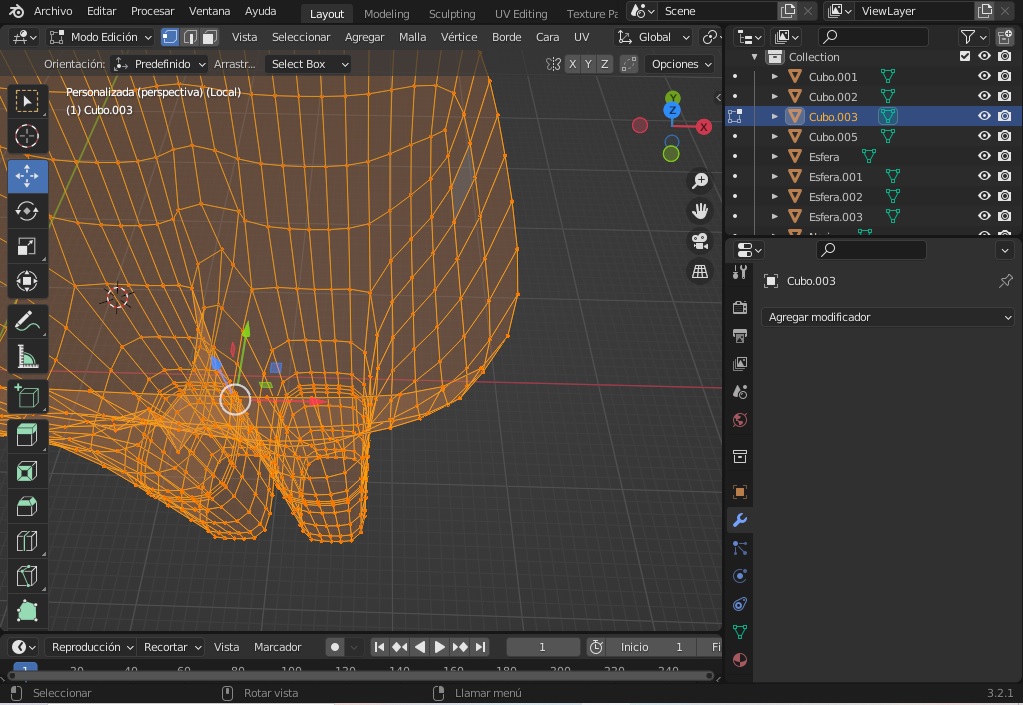Viewport: 1023px width, 705px height.
Task: Open the Opciones button in viewport header
Action: click(x=681, y=64)
